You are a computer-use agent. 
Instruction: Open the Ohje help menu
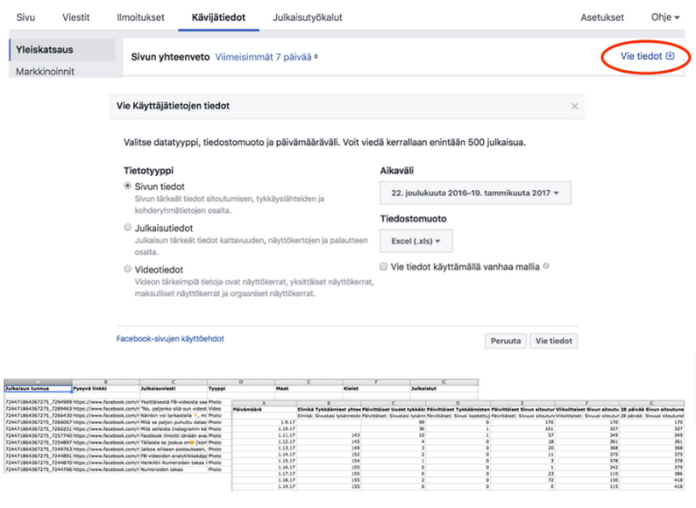coord(665,17)
